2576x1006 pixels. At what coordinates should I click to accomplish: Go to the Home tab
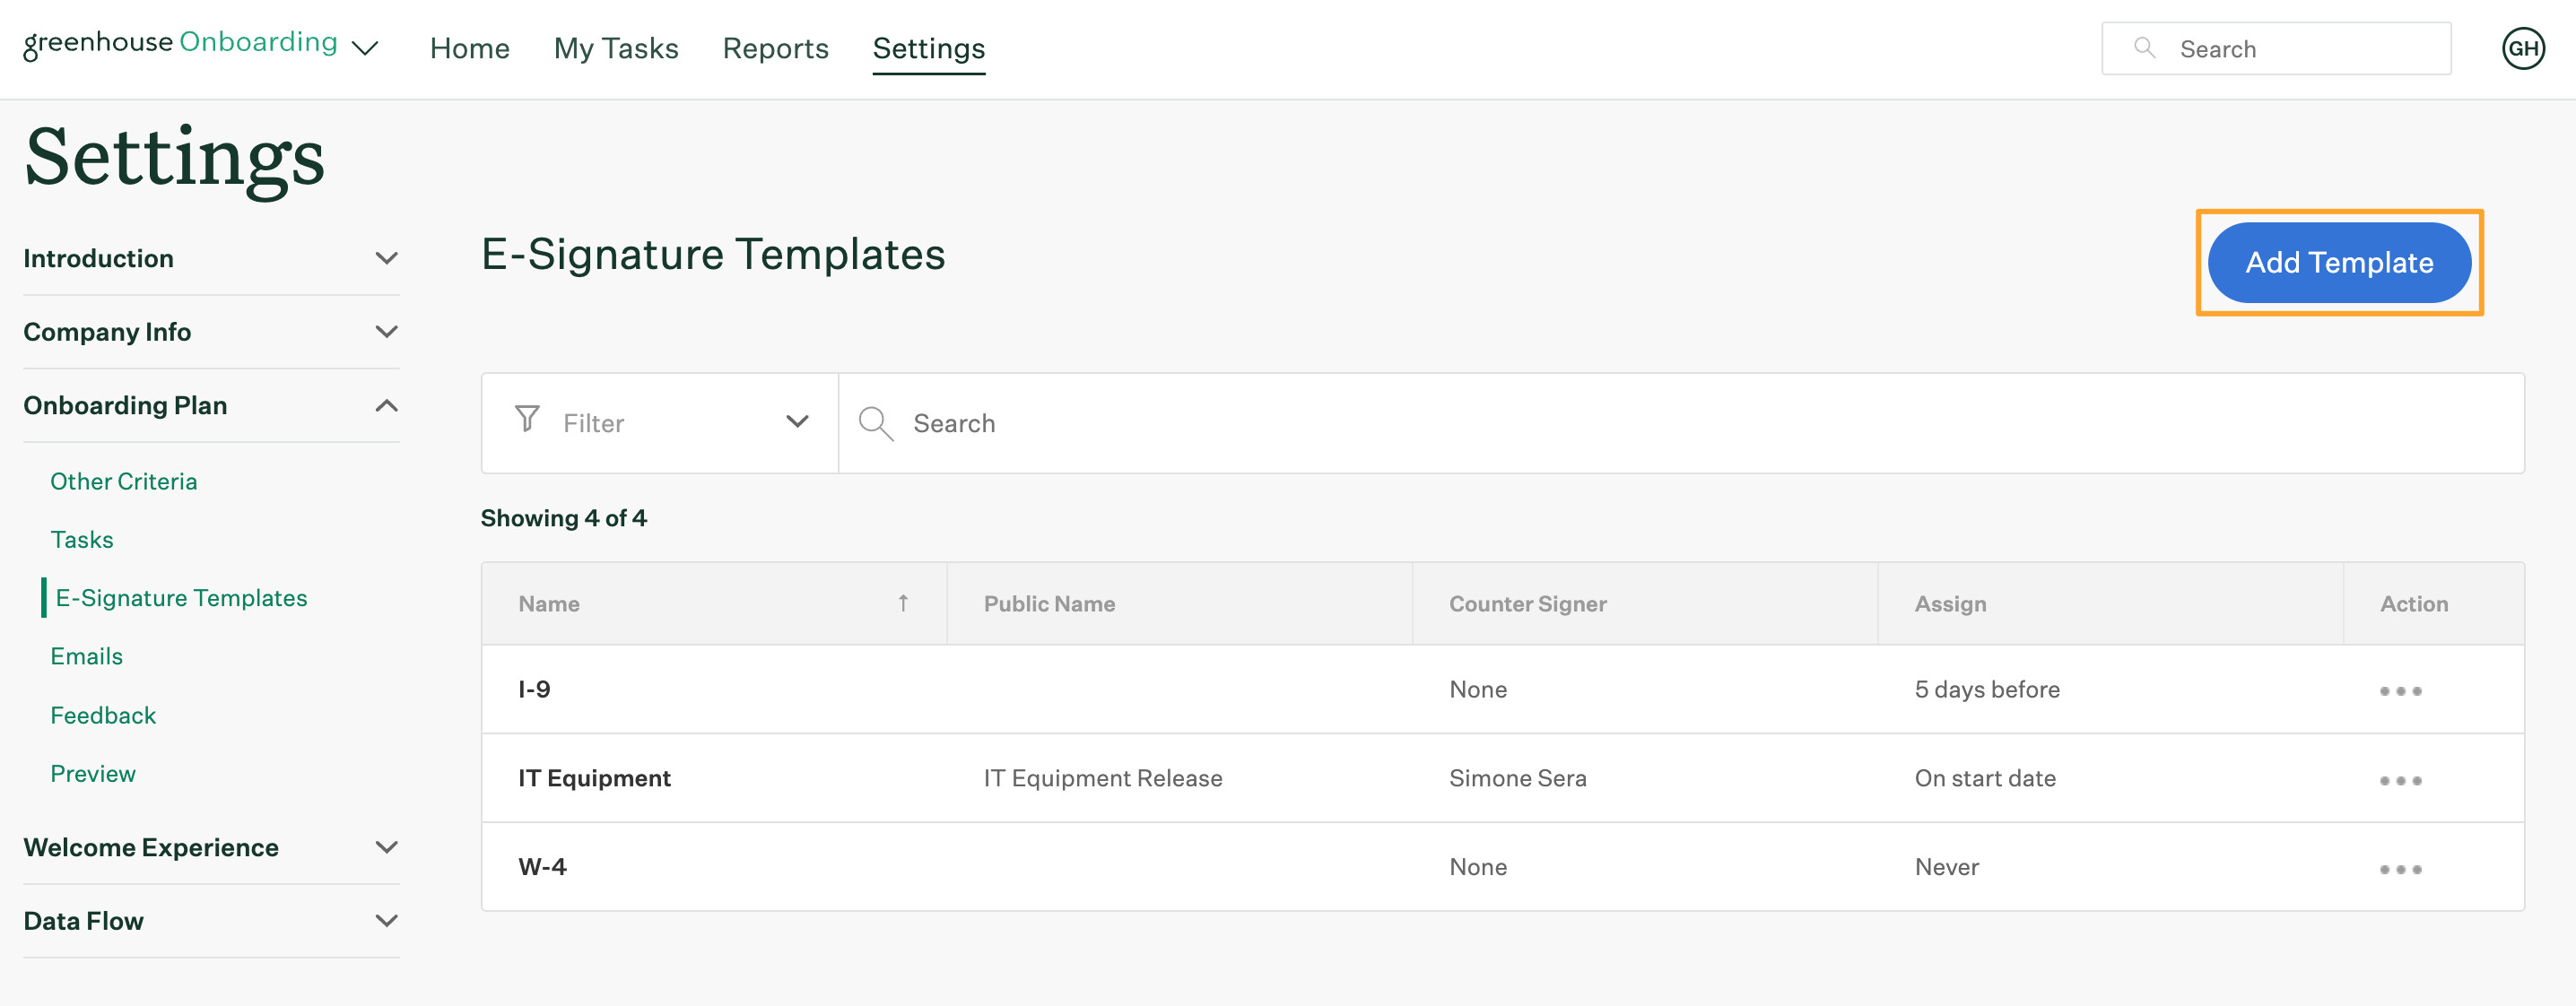pyautogui.click(x=469, y=48)
